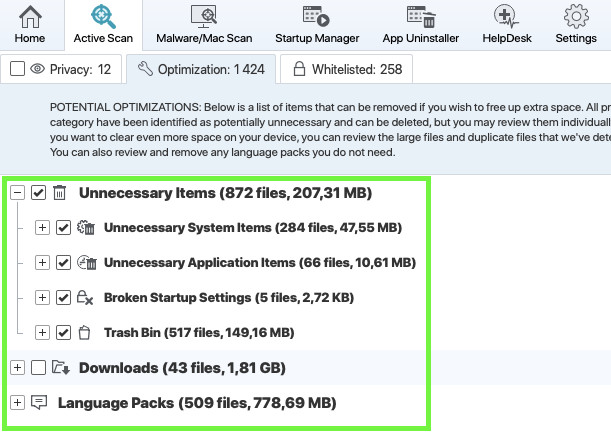Click the Whitelisted padlock icon
Screen dimensions: 611x439
(299, 69)
